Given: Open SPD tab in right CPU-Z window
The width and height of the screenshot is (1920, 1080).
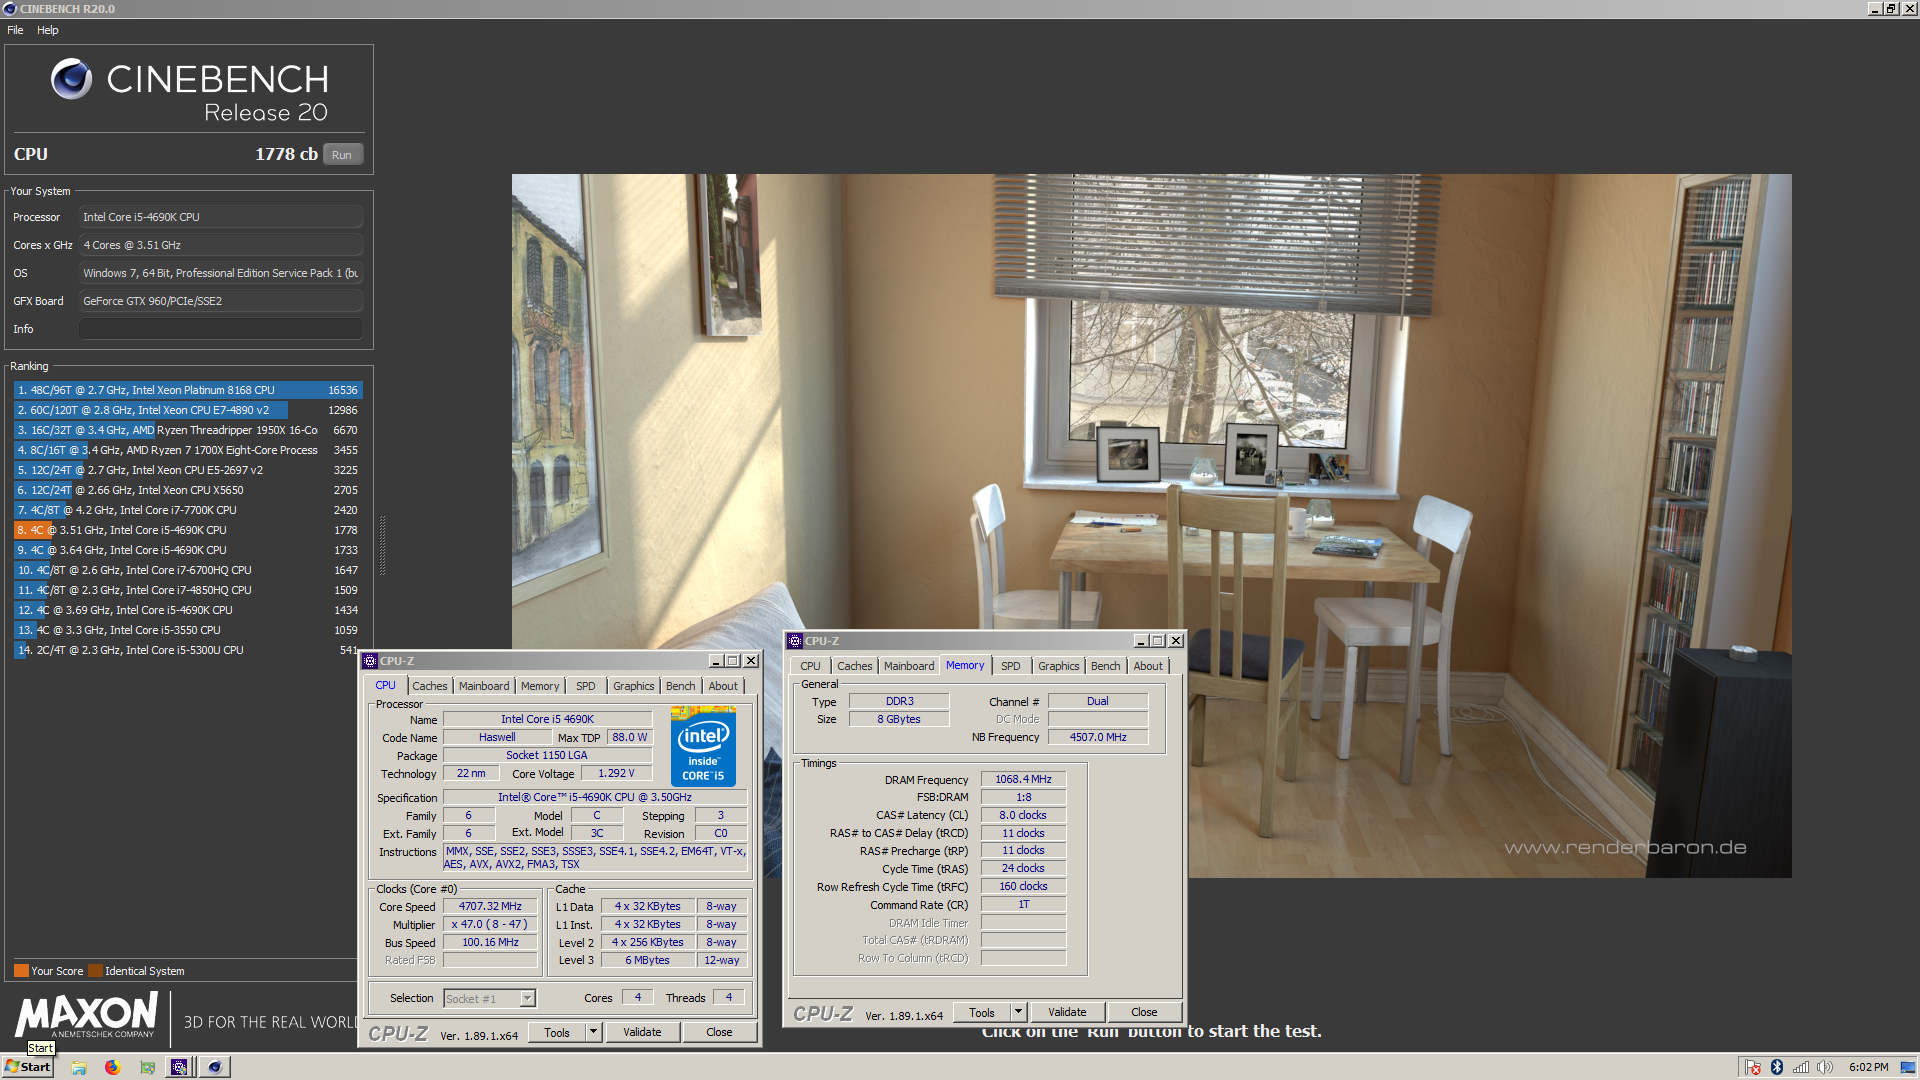Looking at the screenshot, I should pos(1011,666).
